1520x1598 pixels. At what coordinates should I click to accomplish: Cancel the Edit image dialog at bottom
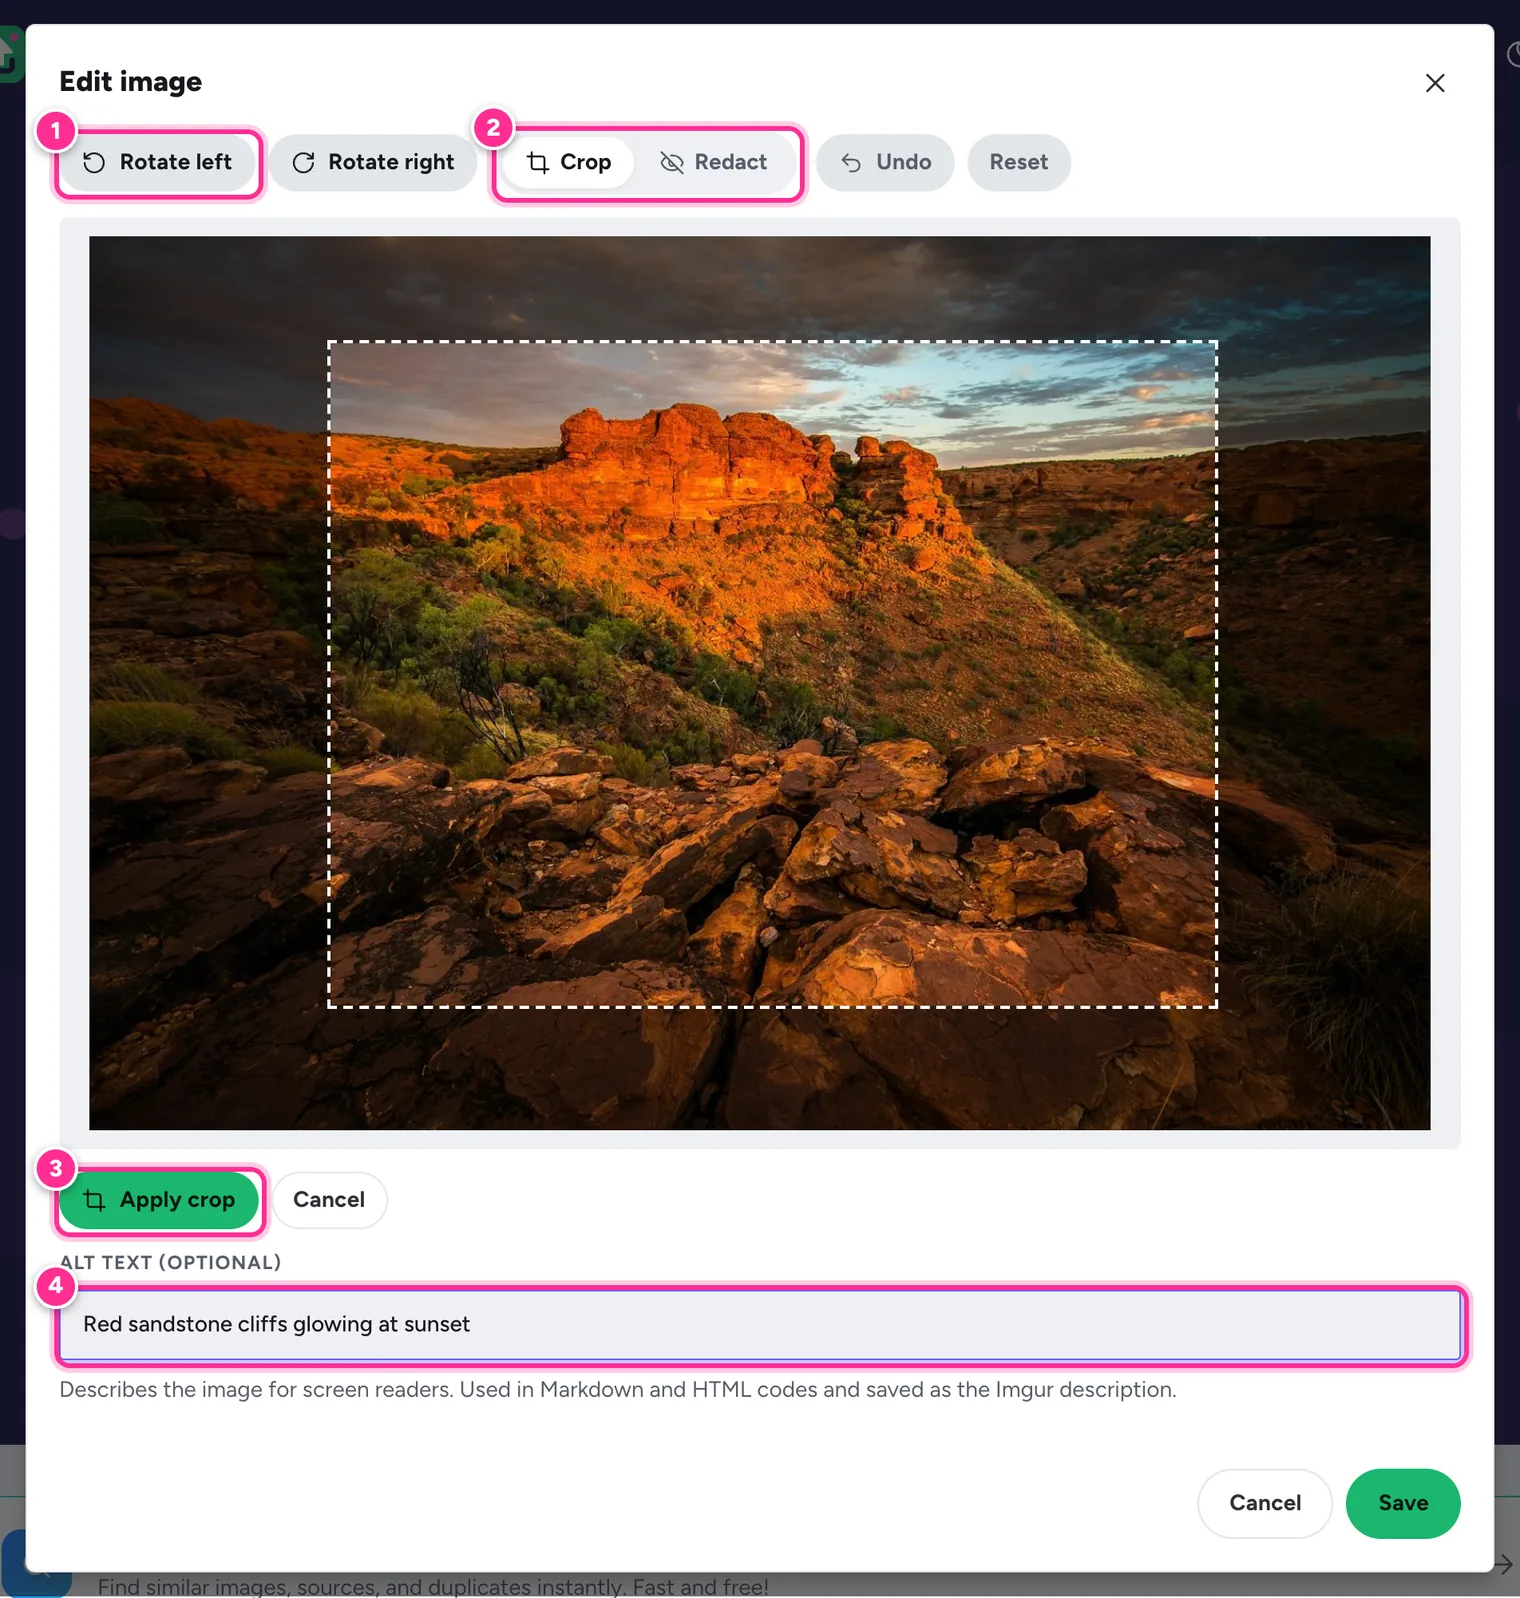[x=1265, y=1503]
